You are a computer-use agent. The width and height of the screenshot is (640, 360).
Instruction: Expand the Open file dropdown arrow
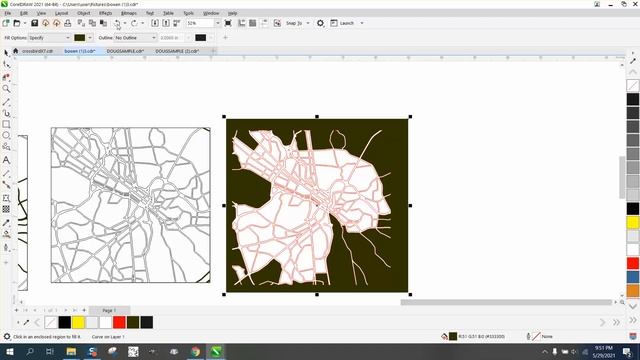[24, 23]
